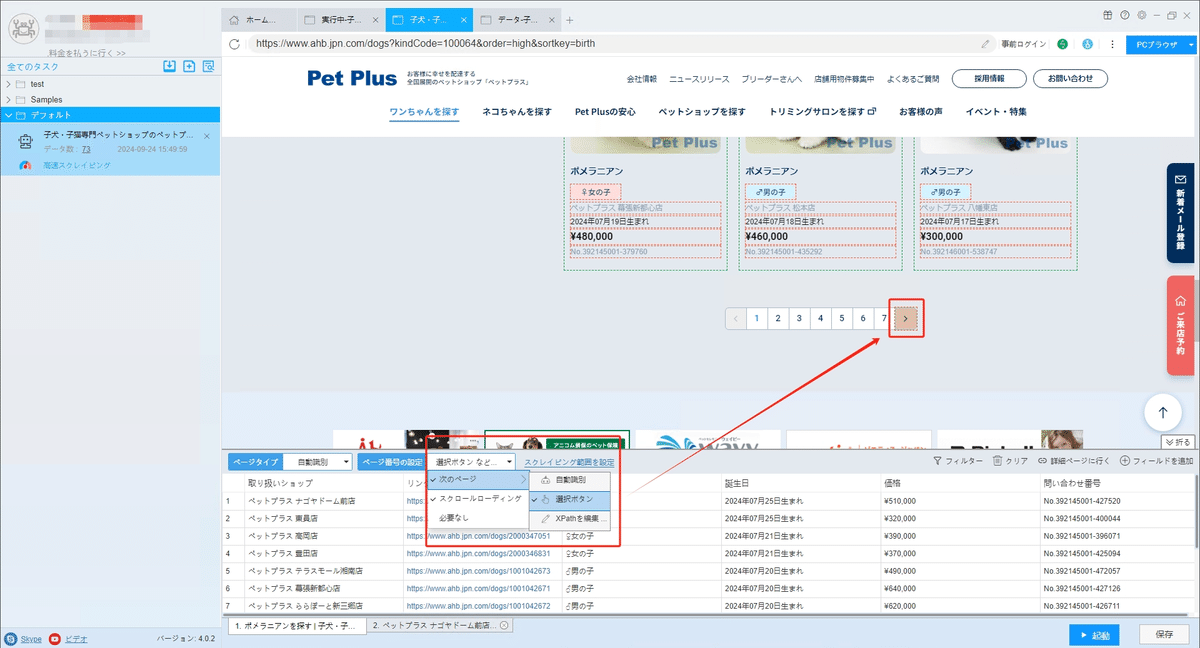Click the ビデオ YouTube icon in status bar
This screenshot has width=1200, height=648.
point(55,638)
